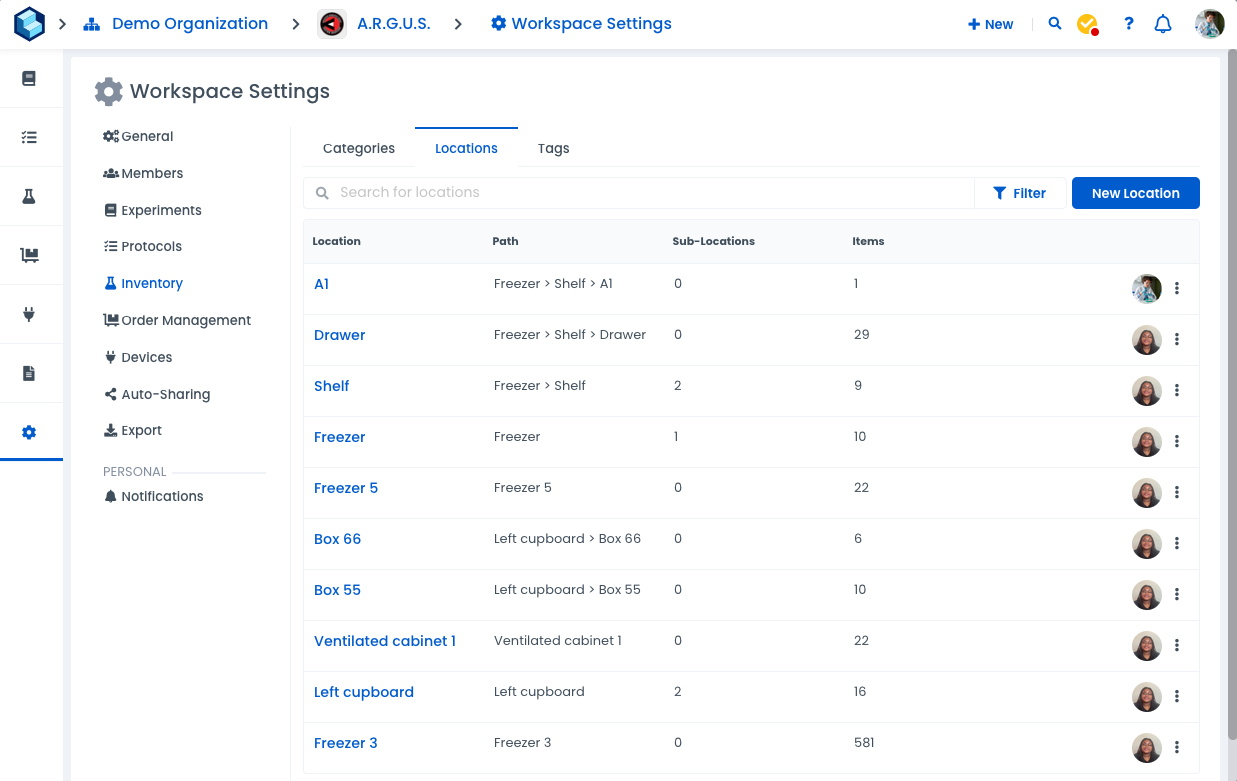Open the three-dot menu for Drawer row
Image resolution: width=1237 pixels, height=781 pixels.
[1177, 339]
